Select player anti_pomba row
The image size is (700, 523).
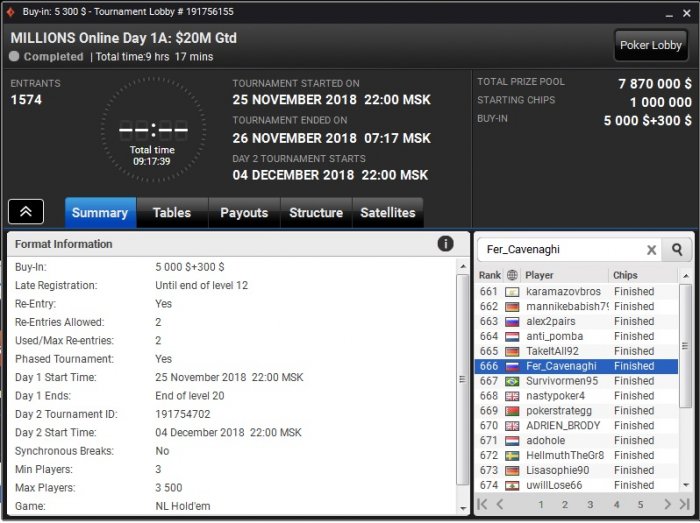click(577, 336)
